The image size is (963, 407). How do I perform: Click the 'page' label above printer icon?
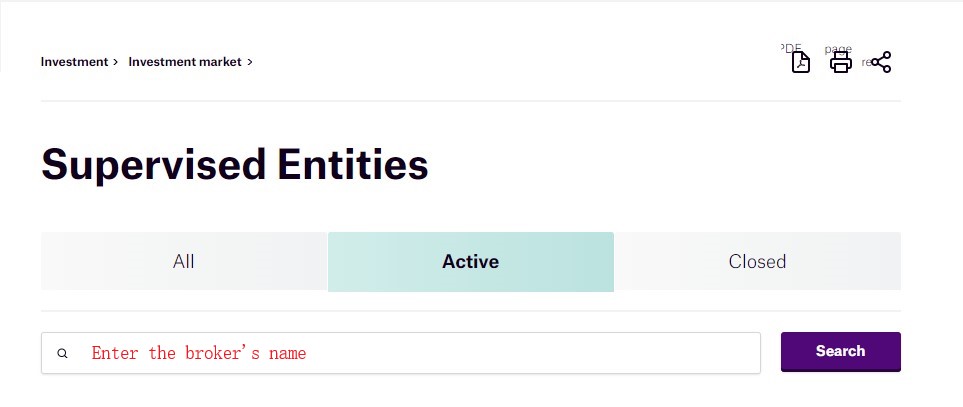(838, 48)
